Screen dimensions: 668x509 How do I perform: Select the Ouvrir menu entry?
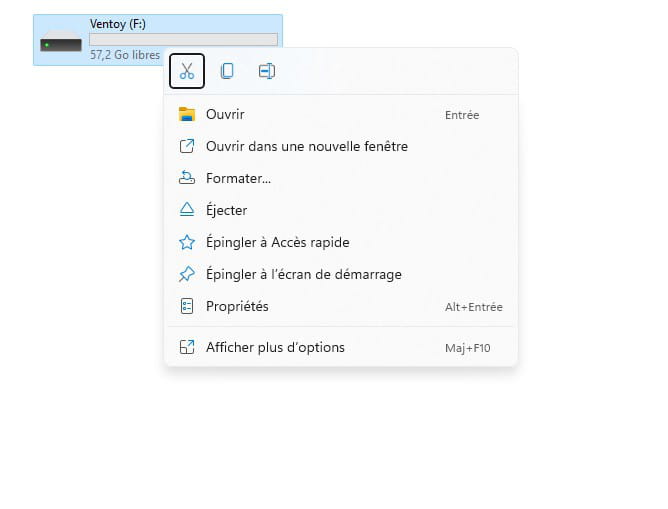225,115
